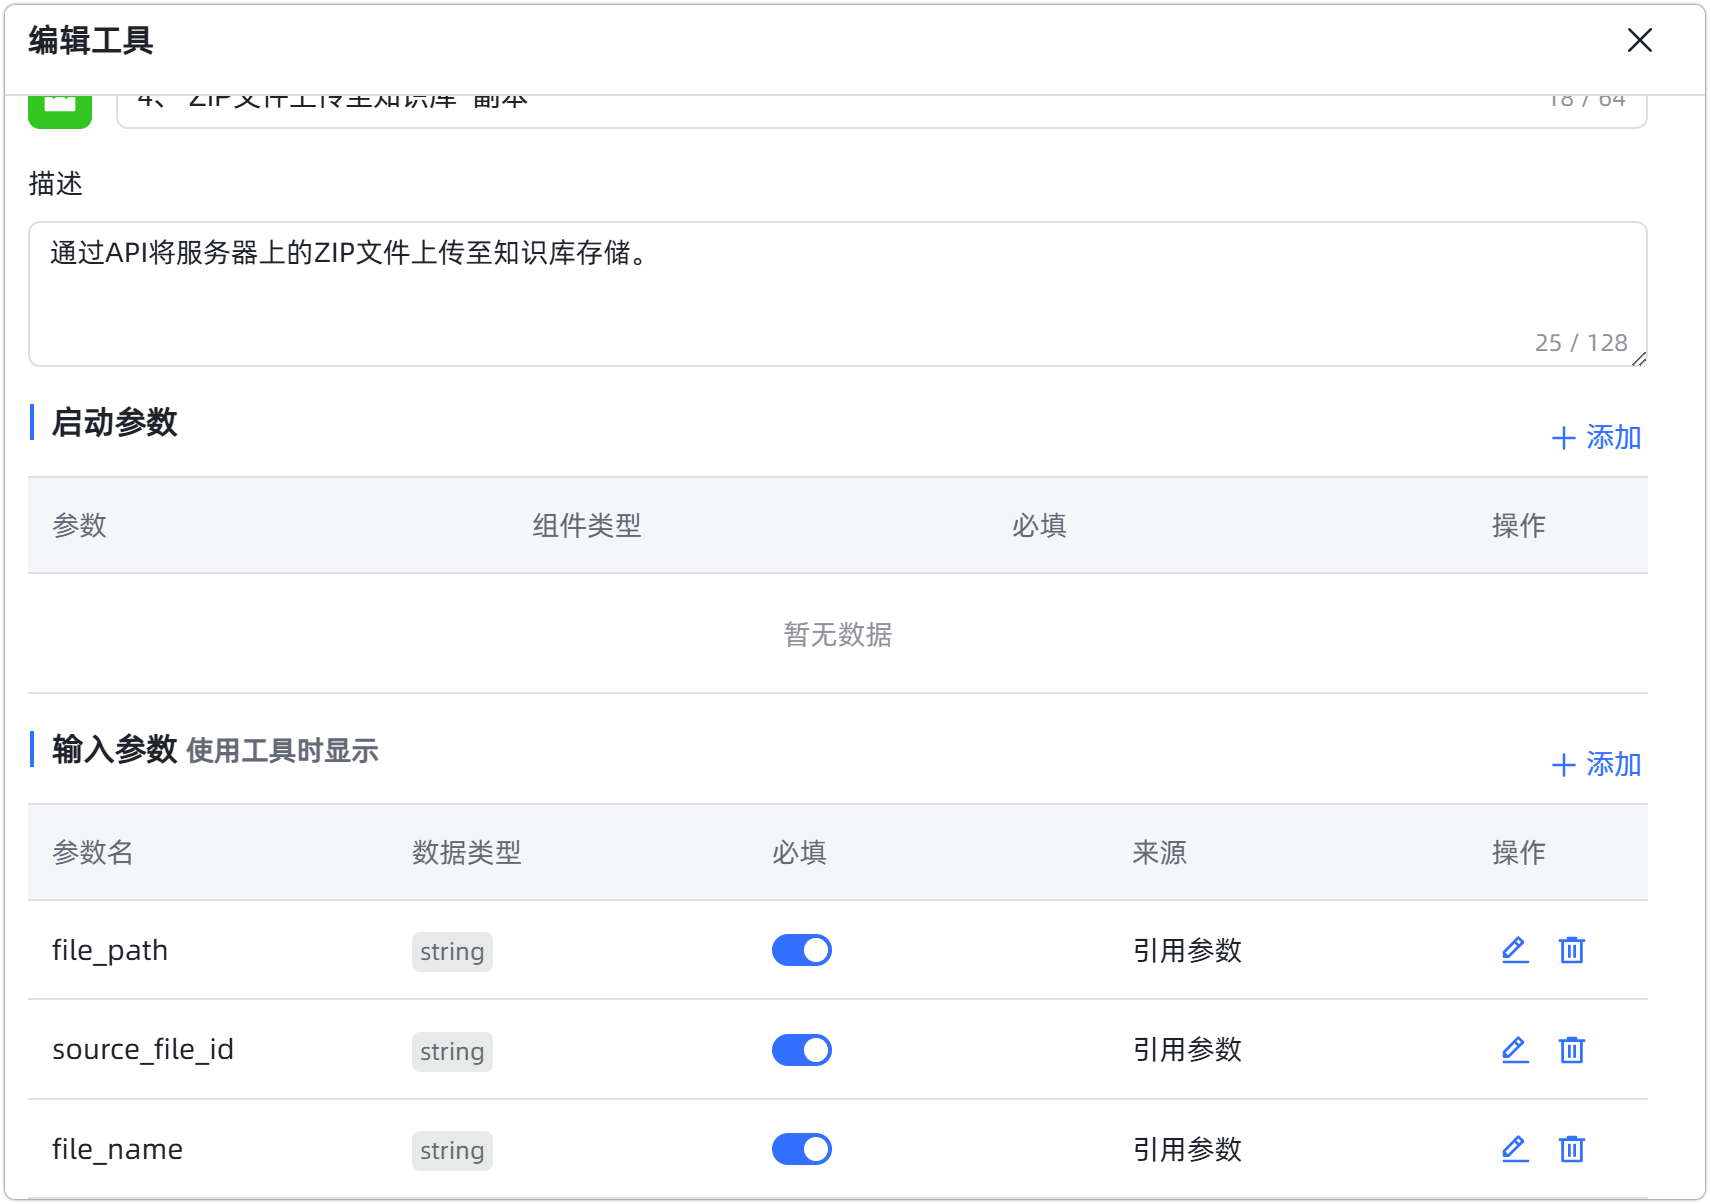Close the 编辑工具 dialog
This screenshot has height=1204, width=1710.
1639,40
